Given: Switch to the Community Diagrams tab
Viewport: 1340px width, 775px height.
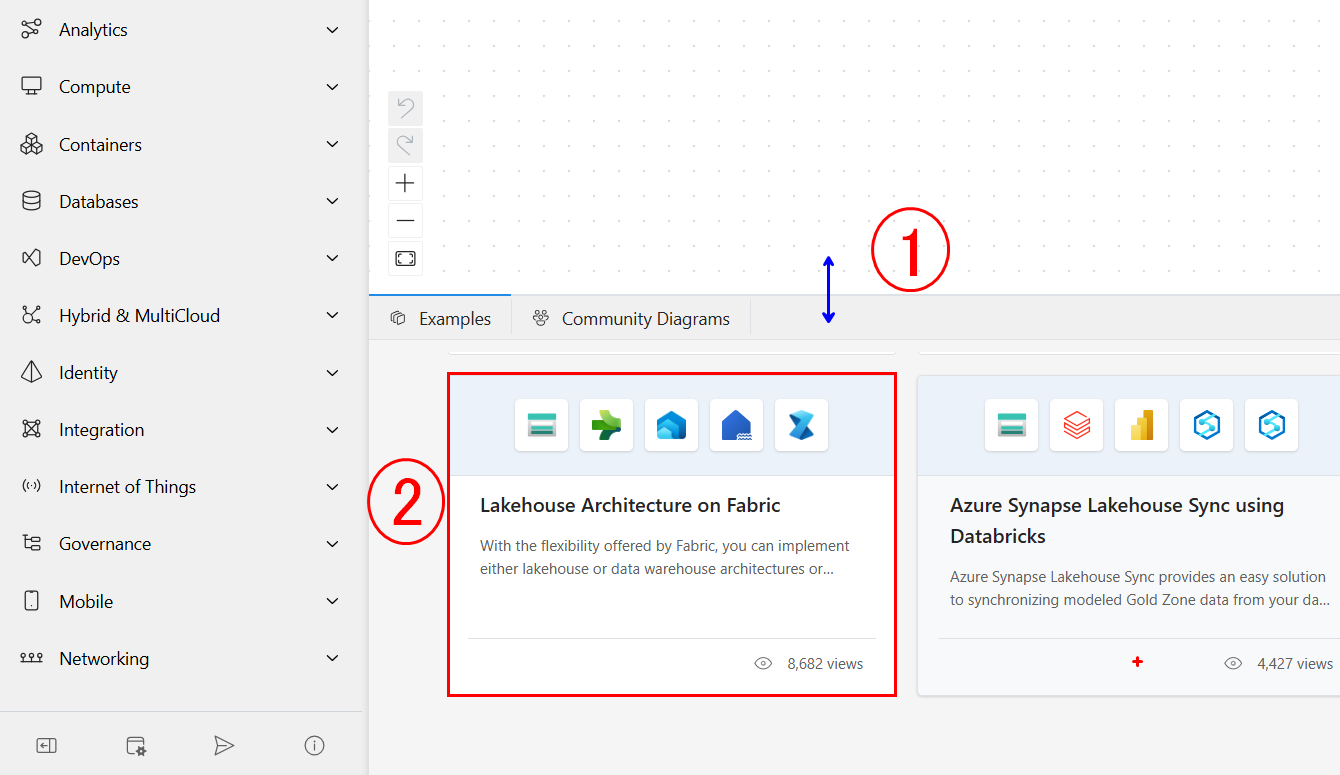Looking at the screenshot, I should click(x=631, y=319).
